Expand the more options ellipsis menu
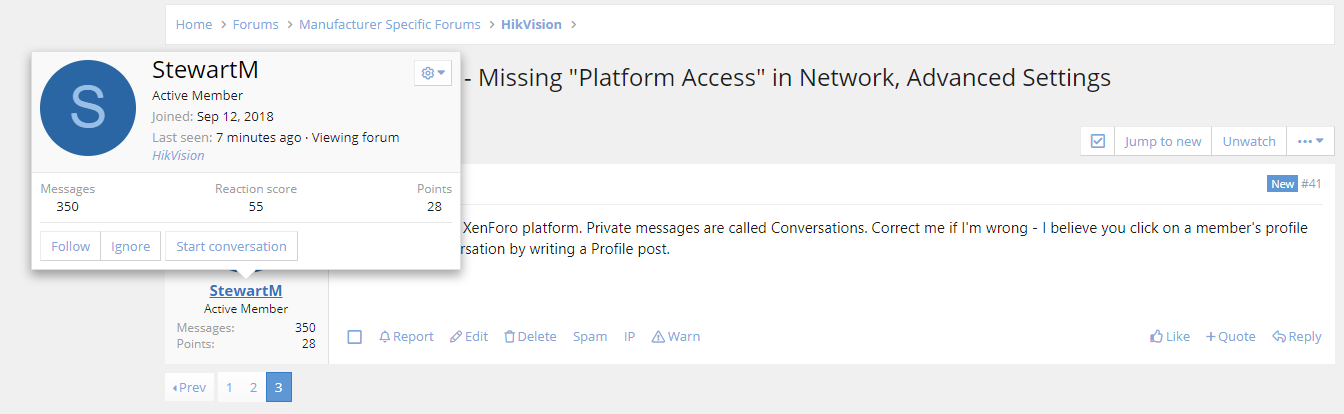Image resolution: width=1344 pixels, height=414 pixels. 1310,141
